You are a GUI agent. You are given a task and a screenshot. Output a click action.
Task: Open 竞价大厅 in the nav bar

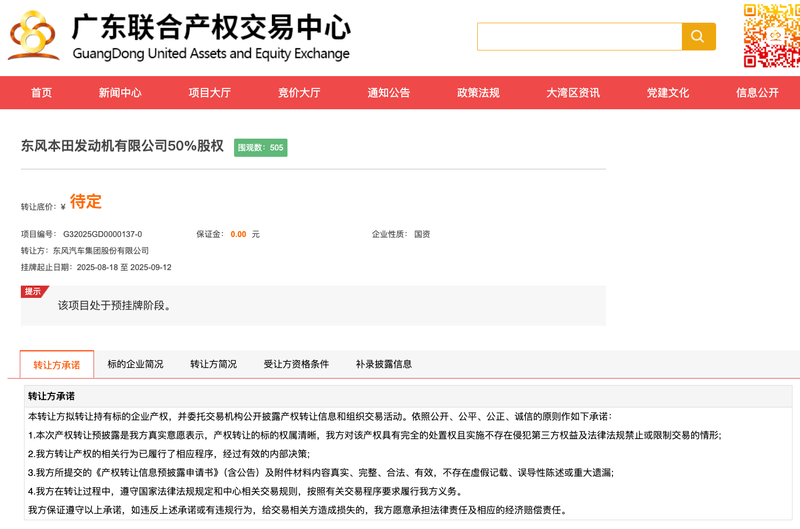pyautogui.click(x=299, y=93)
